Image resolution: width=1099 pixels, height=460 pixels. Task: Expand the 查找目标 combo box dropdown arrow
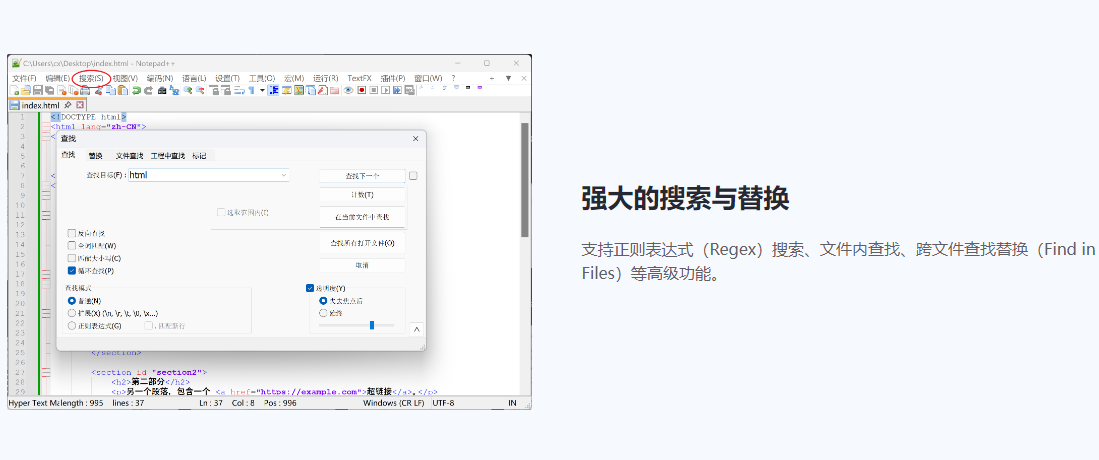tap(284, 175)
